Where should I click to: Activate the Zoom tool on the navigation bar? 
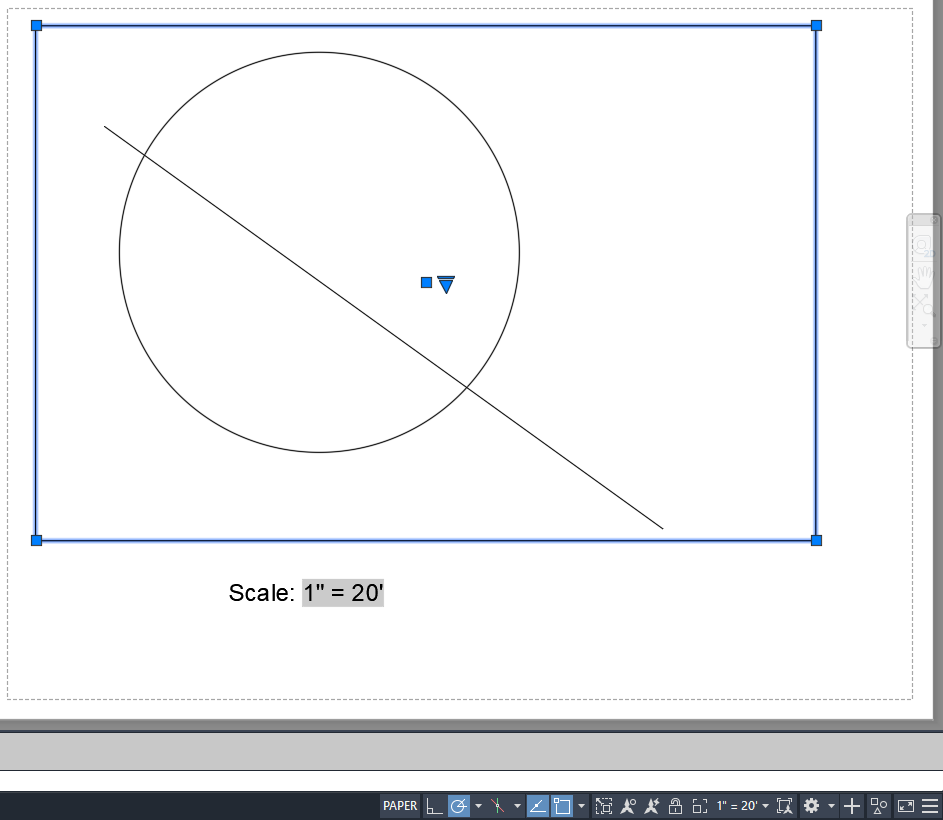(924, 302)
